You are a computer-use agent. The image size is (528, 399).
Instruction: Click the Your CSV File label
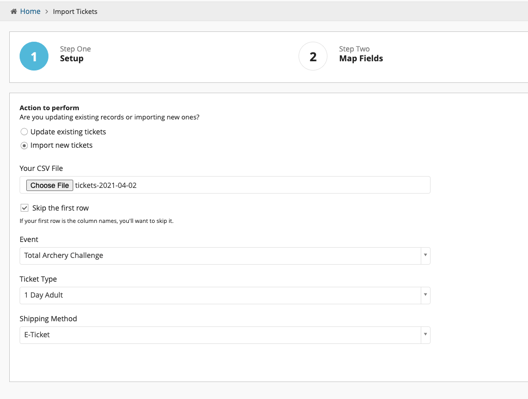41,168
